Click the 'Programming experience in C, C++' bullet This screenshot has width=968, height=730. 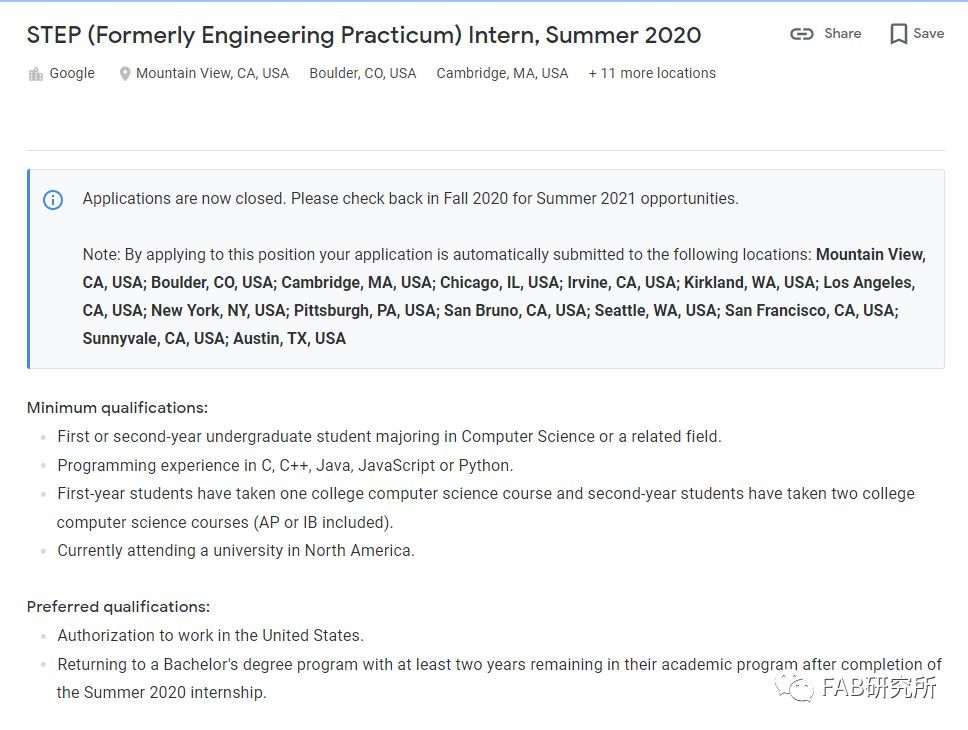coord(285,465)
